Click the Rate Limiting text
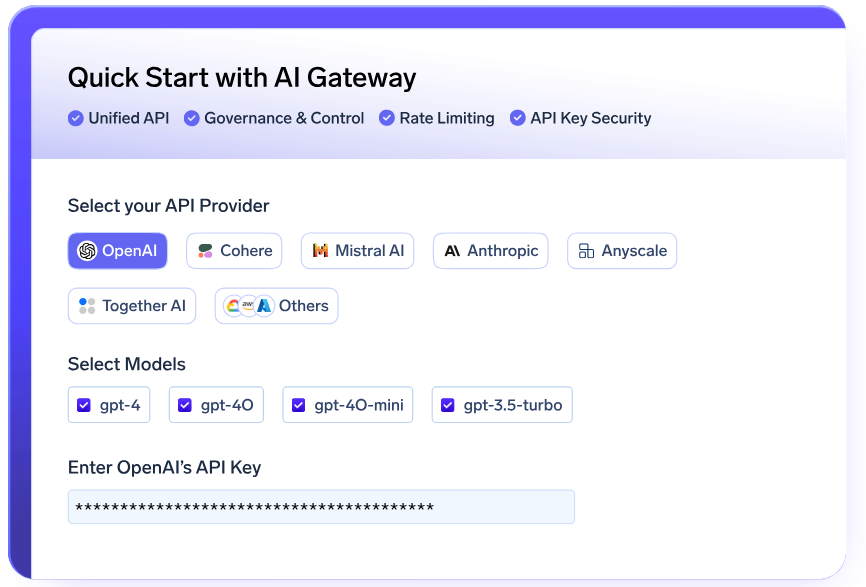Screen dimensions: 866x587 click(447, 119)
